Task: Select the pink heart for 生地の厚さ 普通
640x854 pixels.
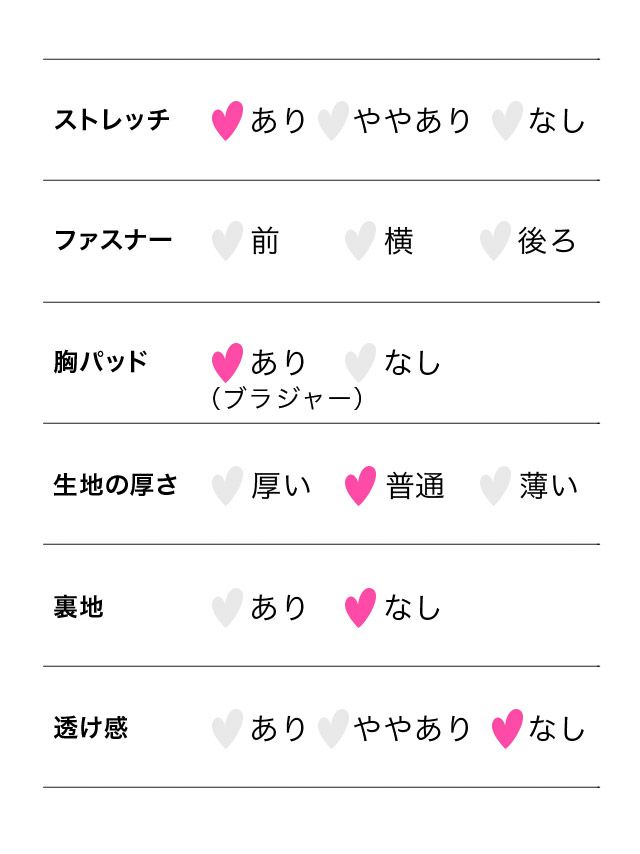Action: click(x=360, y=486)
